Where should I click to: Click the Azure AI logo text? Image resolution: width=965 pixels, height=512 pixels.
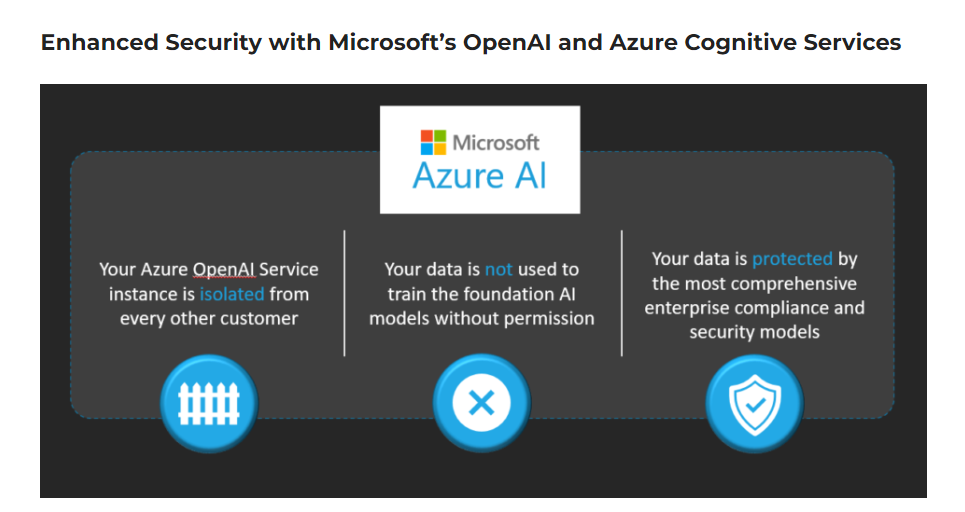(479, 176)
